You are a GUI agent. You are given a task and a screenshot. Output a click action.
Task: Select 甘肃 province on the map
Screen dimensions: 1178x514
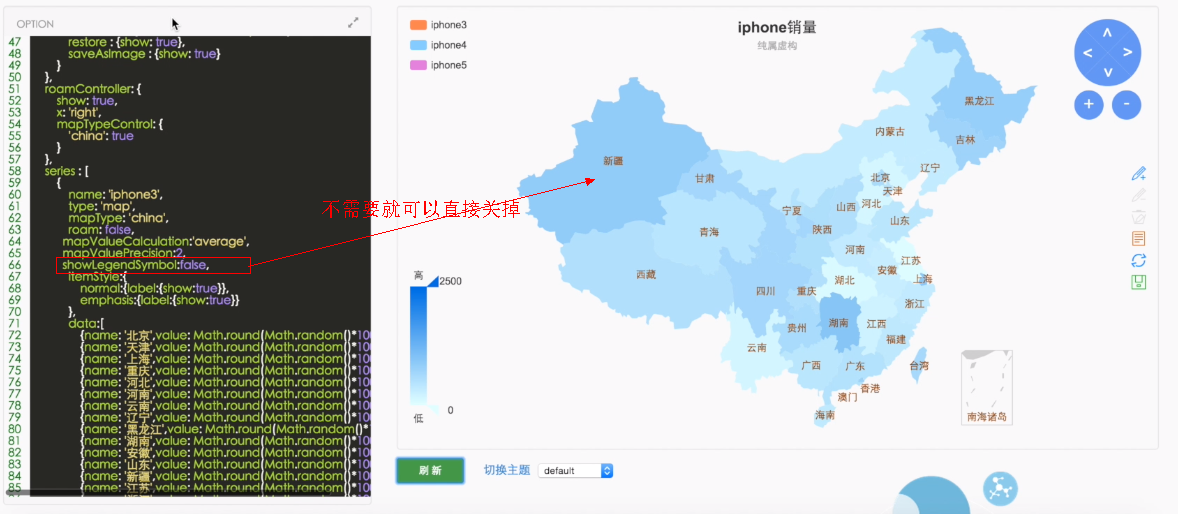[x=705, y=179]
